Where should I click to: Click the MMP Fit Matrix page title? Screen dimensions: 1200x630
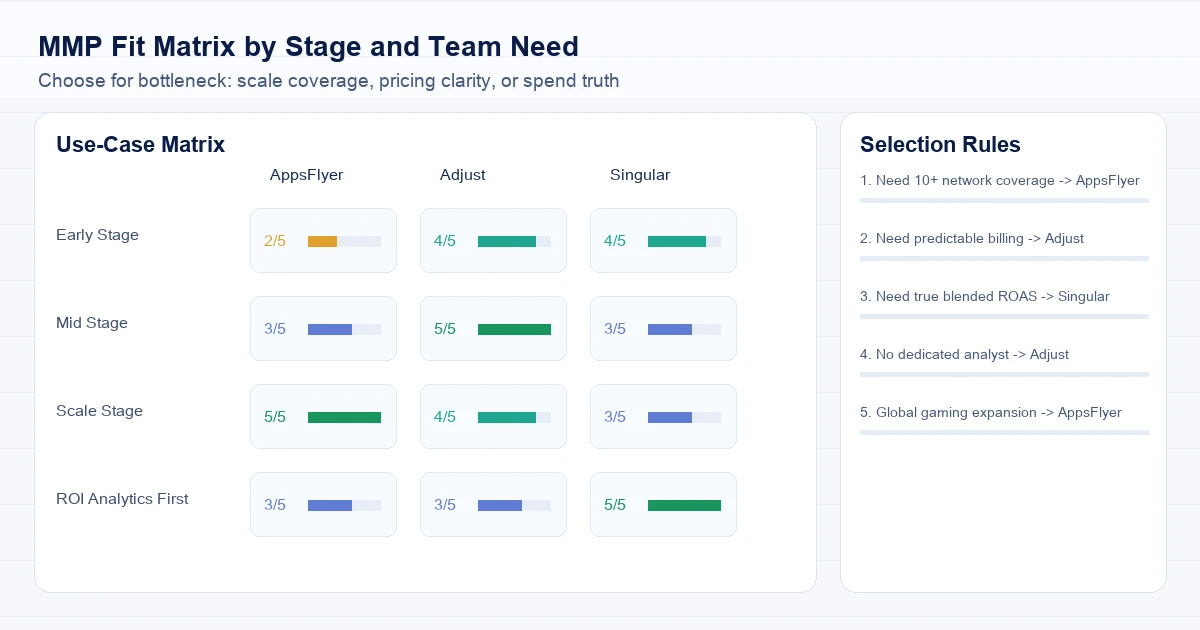(x=308, y=47)
